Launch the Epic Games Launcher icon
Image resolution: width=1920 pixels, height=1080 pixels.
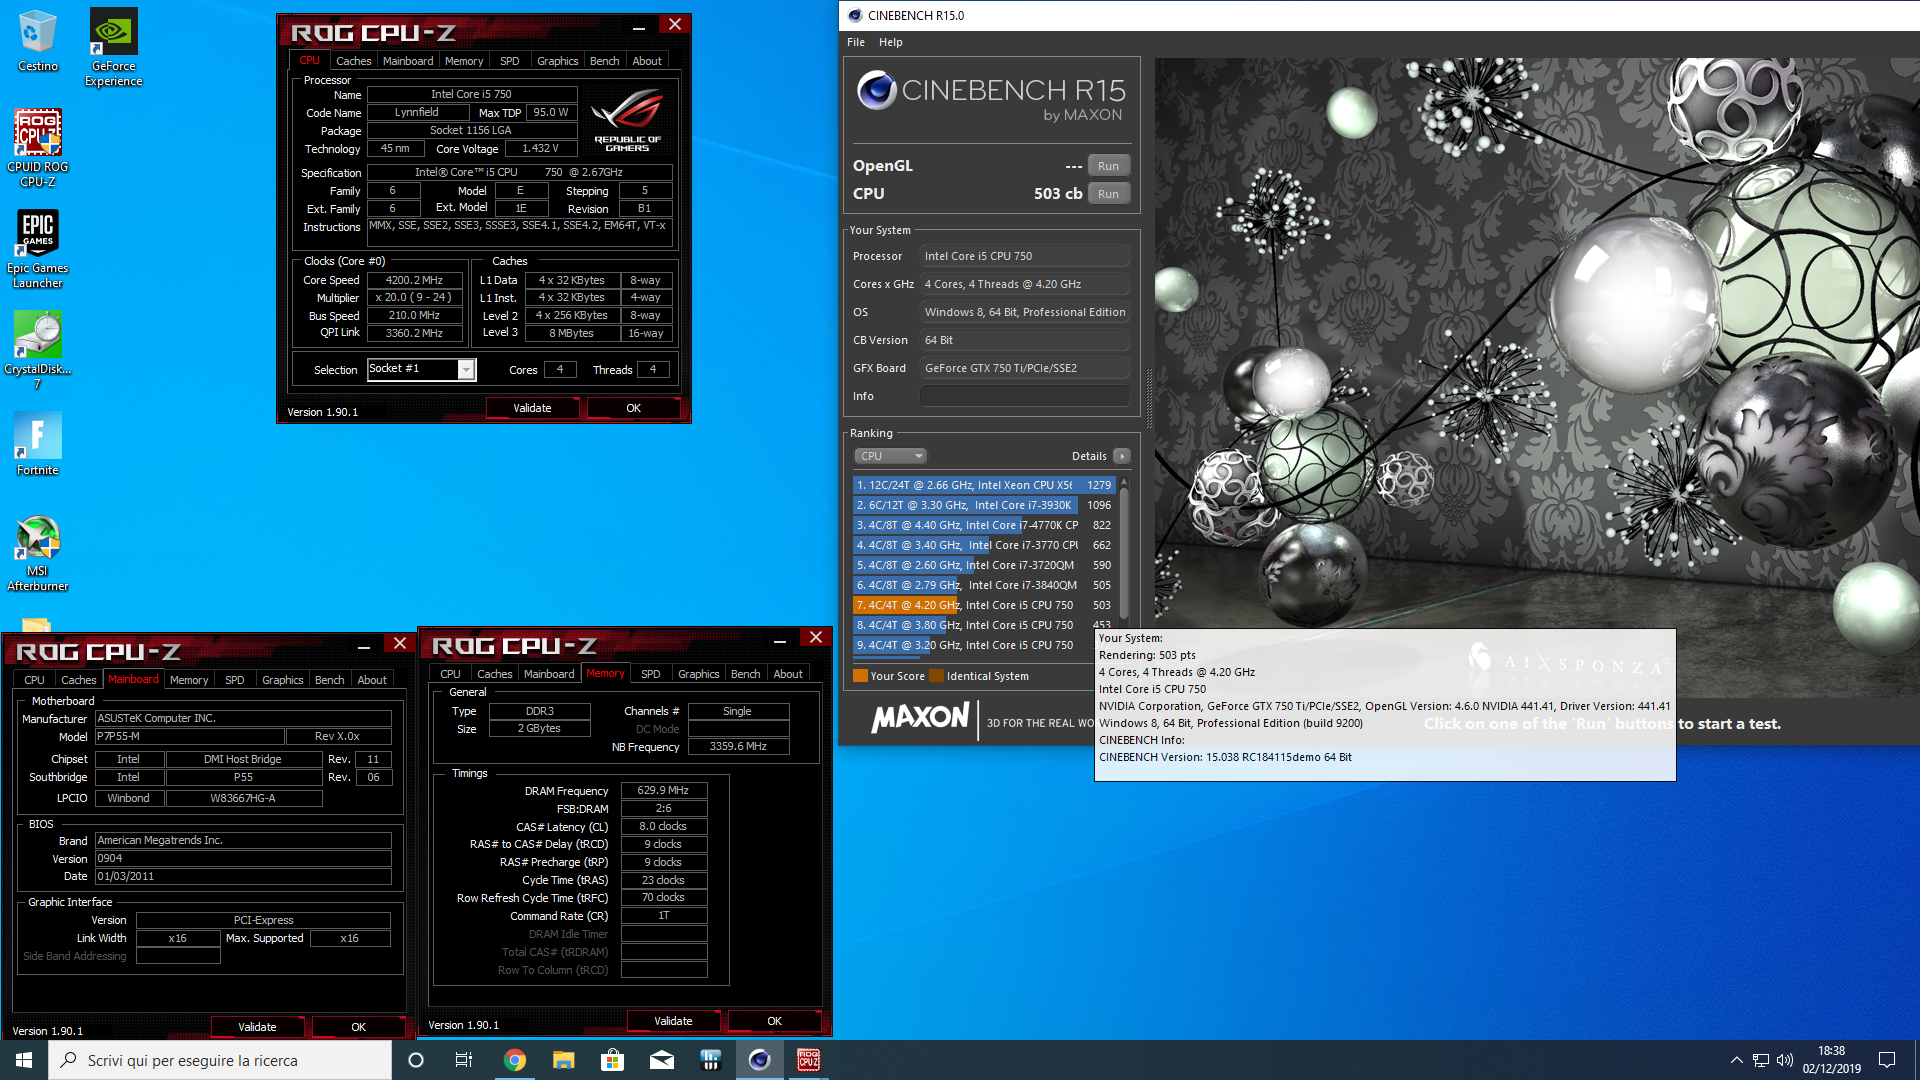point(37,249)
